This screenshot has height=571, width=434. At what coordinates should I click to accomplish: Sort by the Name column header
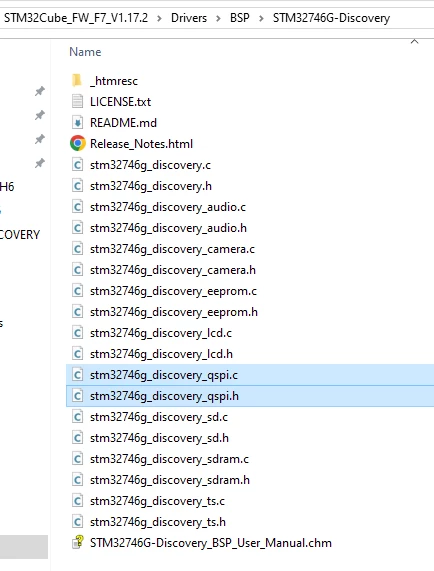tap(85, 52)
